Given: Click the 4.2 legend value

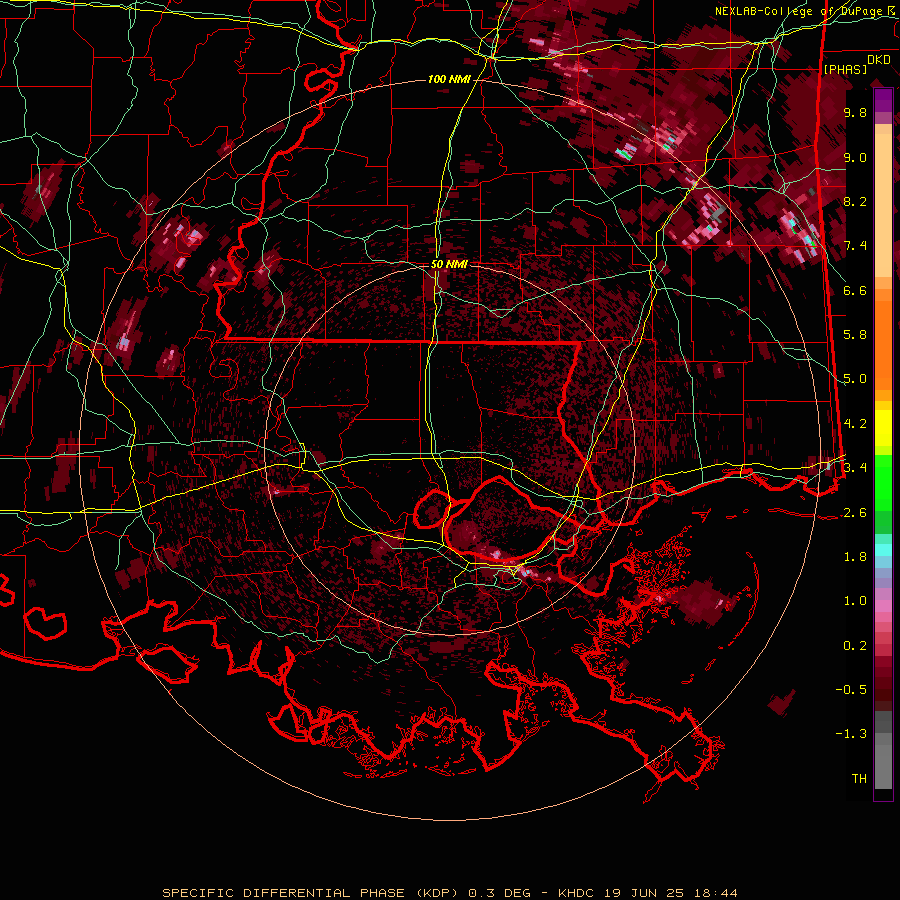Looking at the screenshot, I should (x=855, y=424).
